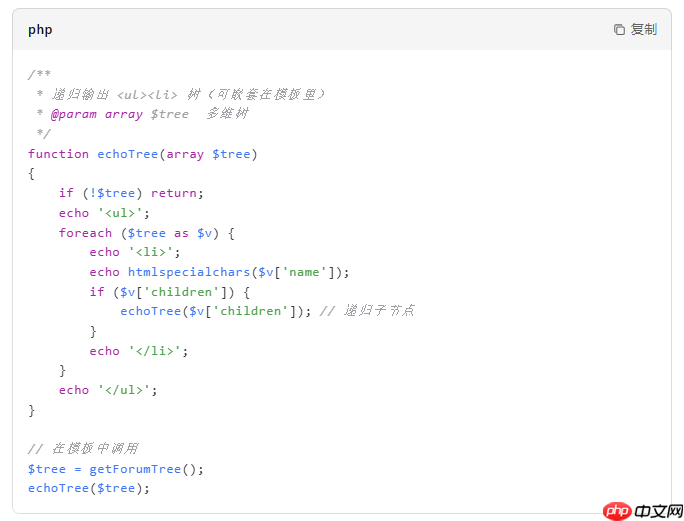Screen dimensions: 684x521
Task: Click the docblock opening '/**'
Action: [x=39, y=74]
